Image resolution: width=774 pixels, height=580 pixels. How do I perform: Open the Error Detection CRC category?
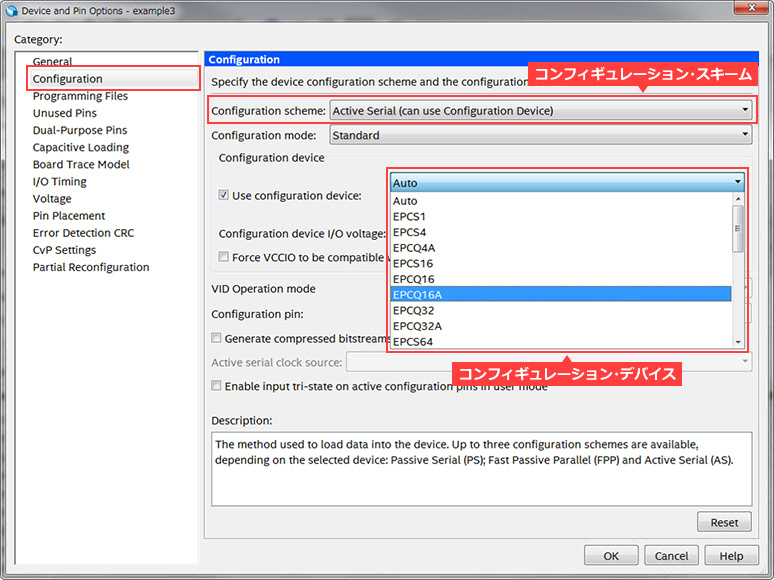pos(83,233)
